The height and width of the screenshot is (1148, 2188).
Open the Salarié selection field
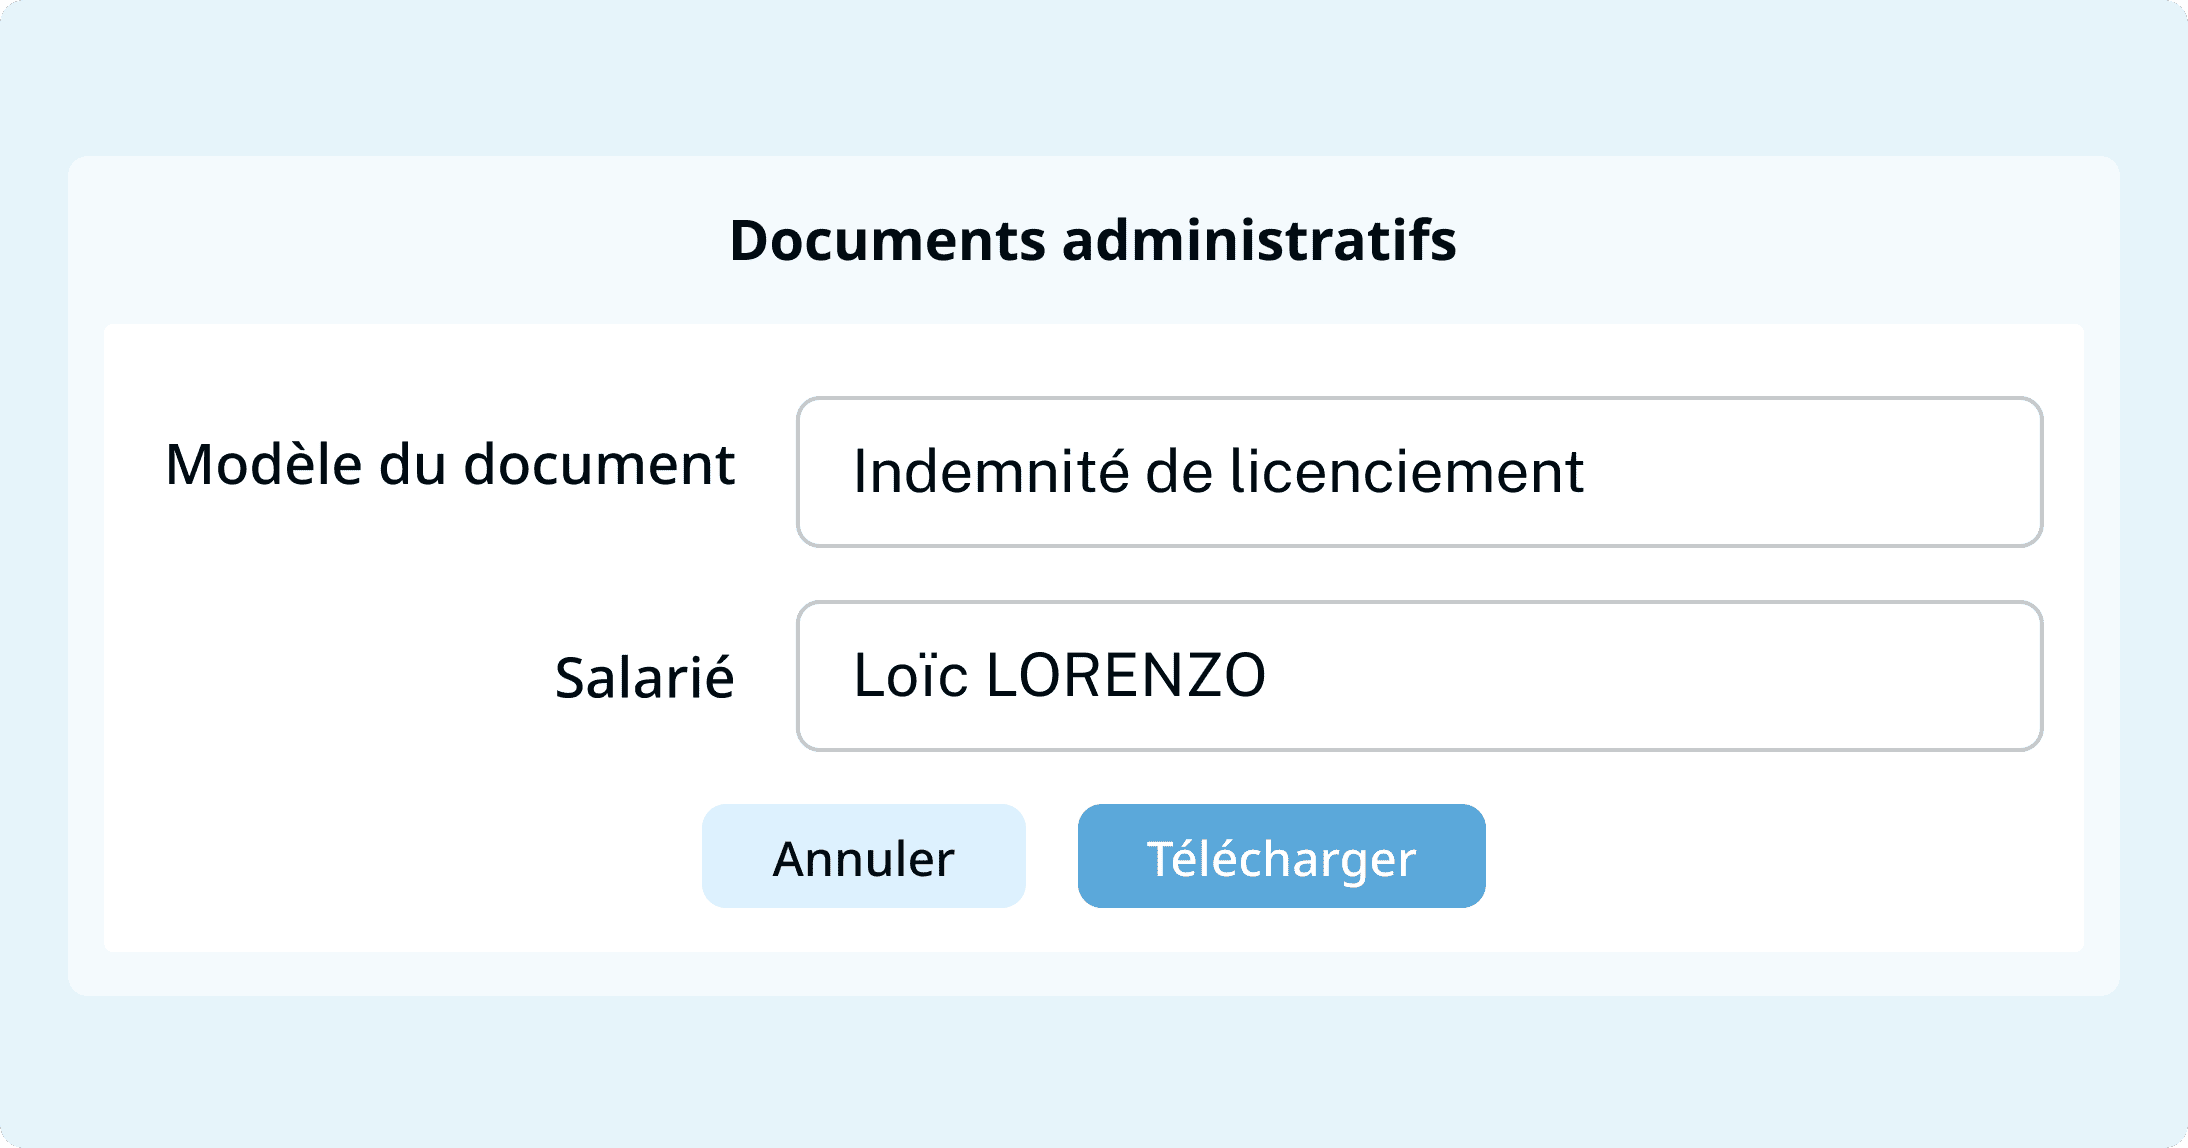pos(1419,676)
